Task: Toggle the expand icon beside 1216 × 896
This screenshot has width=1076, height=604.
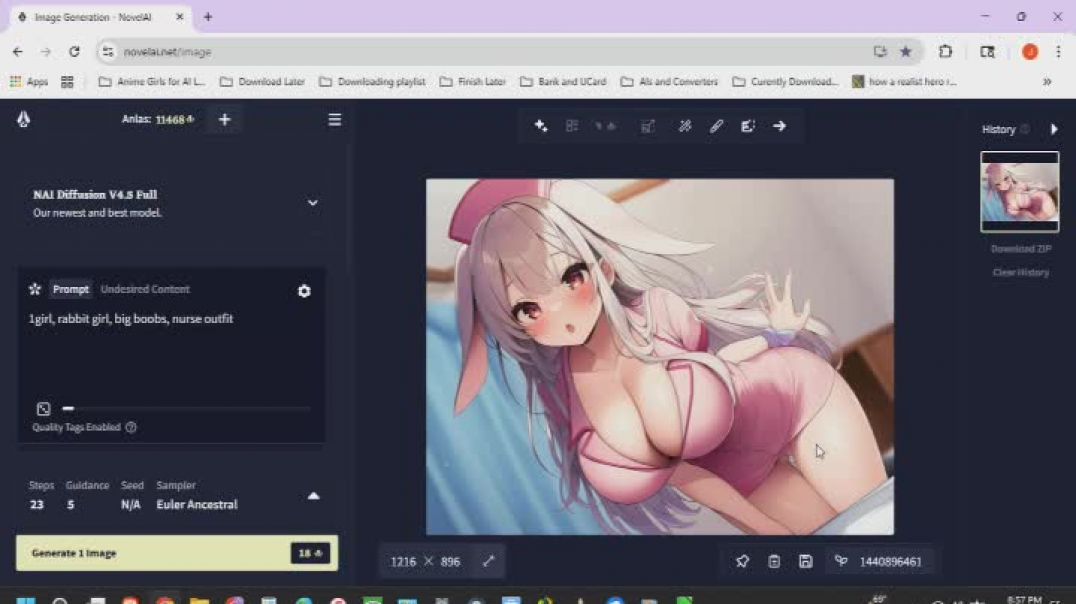Action: 488,562
